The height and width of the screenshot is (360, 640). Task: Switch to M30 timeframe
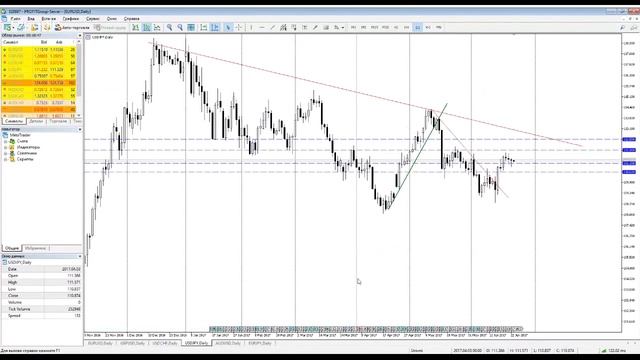(x=385, y=27)
